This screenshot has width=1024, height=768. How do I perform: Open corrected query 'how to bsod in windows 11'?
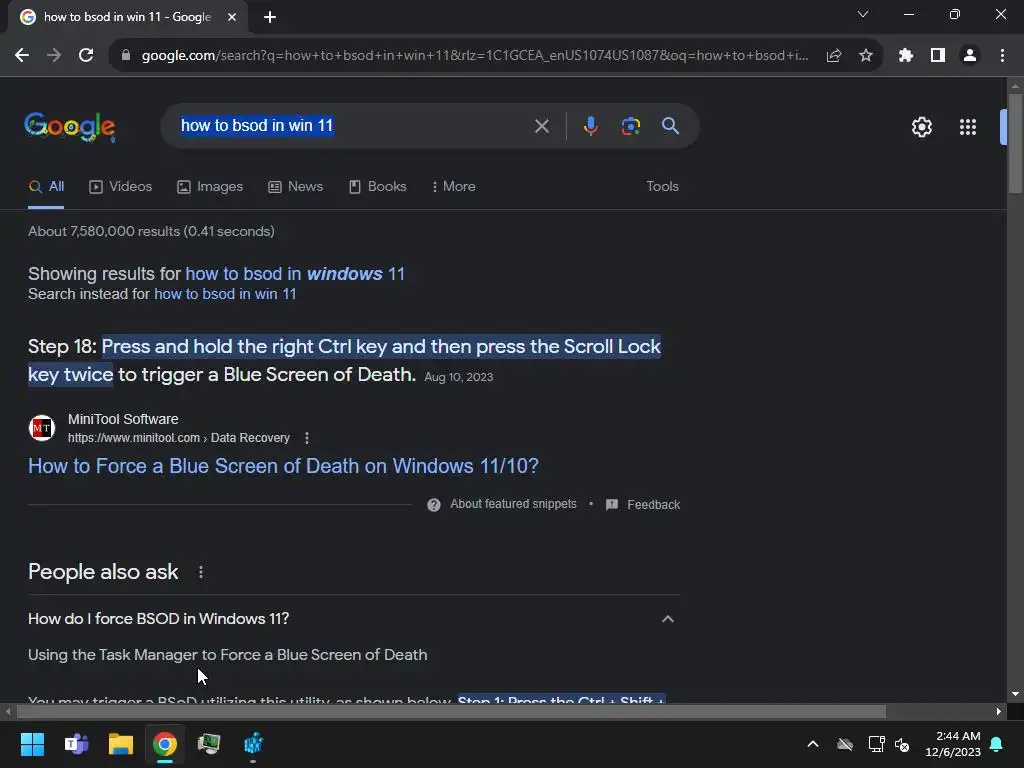tap(295, 274)
